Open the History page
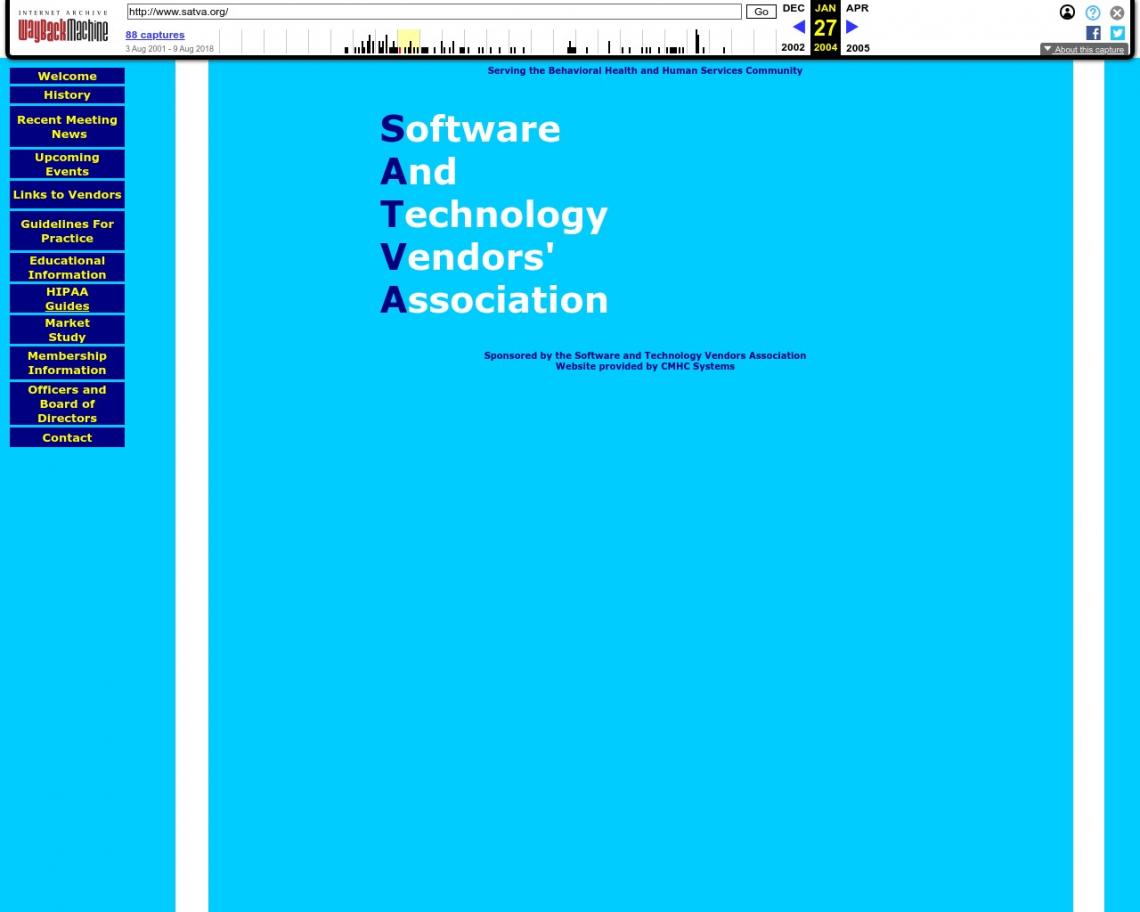1140x912 pixels. coord(67,95)
